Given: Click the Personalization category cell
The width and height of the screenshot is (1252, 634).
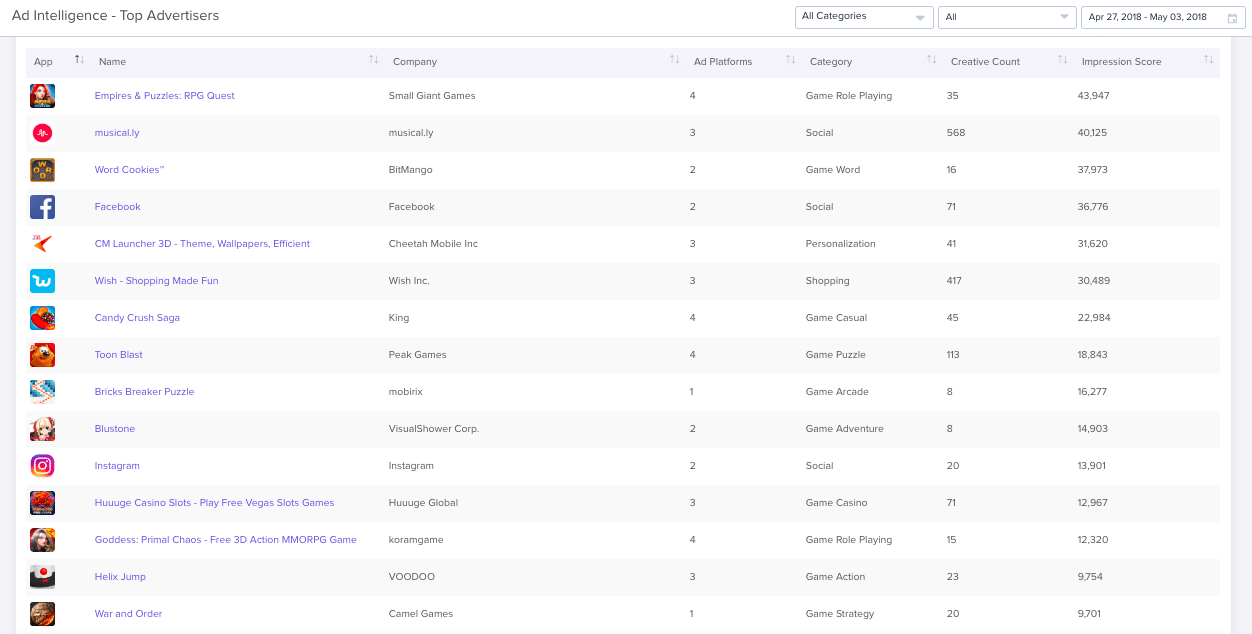Looking at the screenshot, I should tap(841, 244).
